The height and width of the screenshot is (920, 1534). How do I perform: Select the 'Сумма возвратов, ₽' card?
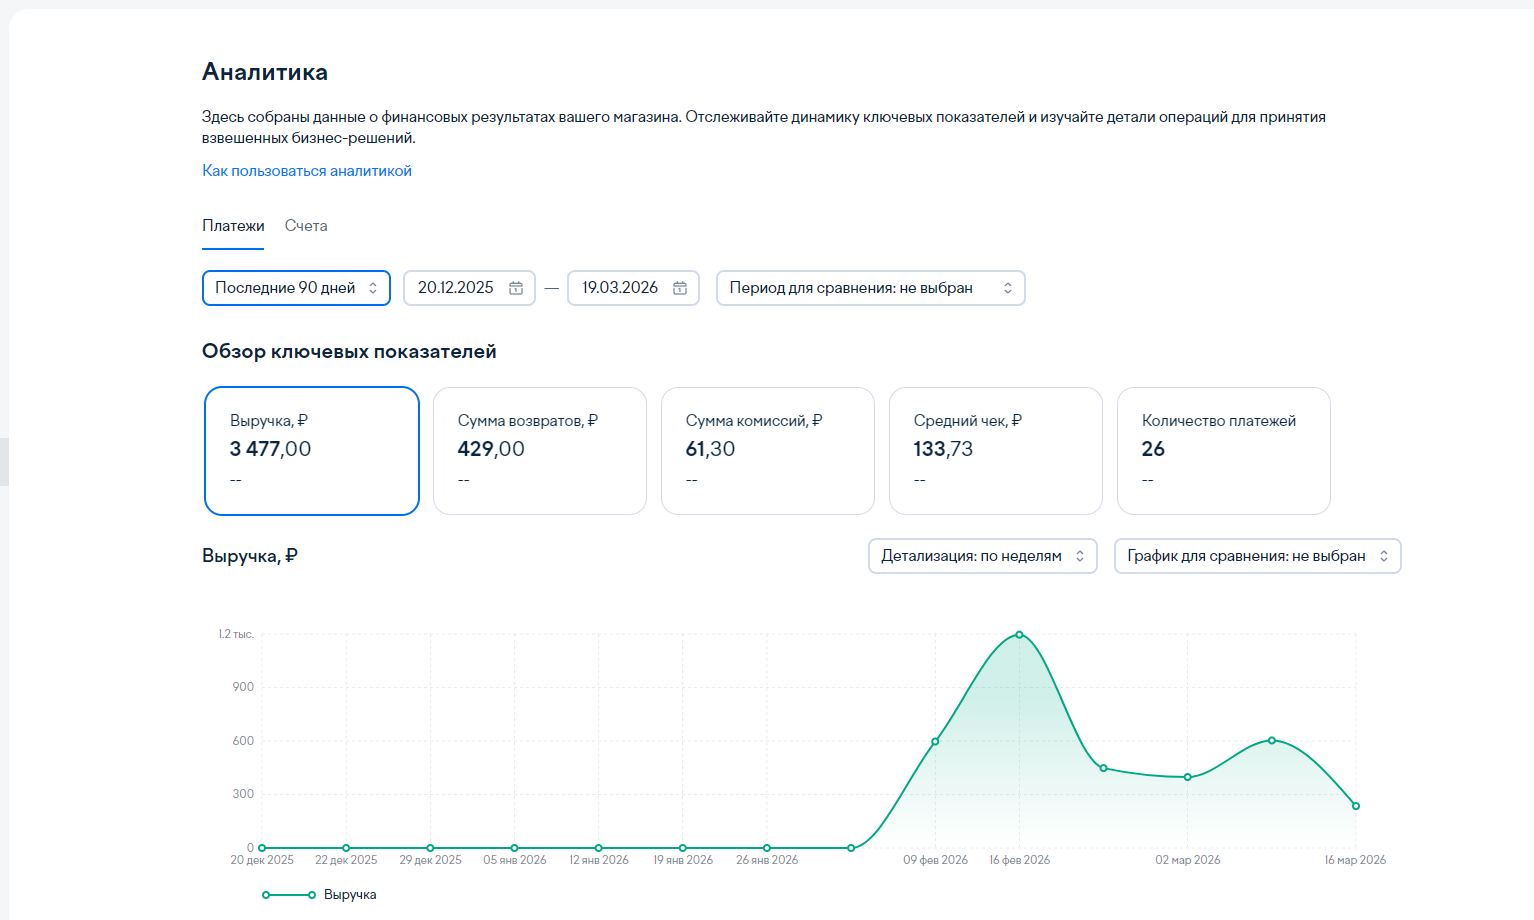click(540, 451)
